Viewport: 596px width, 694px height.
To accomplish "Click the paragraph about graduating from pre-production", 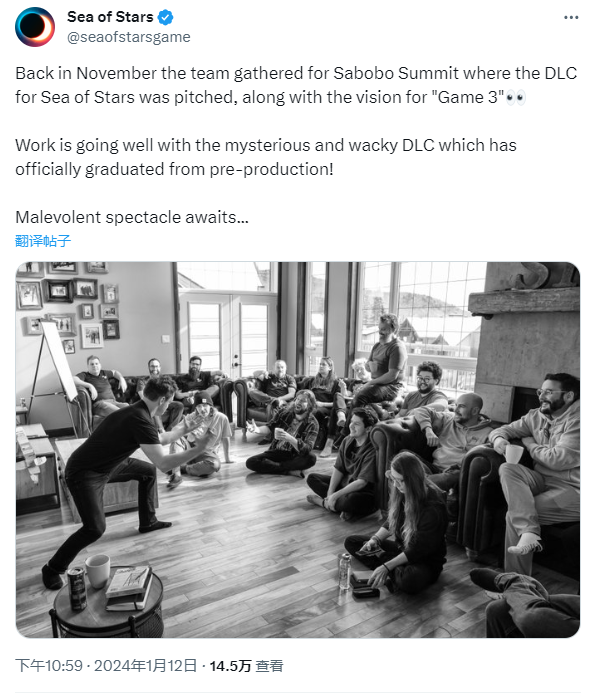I will click(265, 157).
